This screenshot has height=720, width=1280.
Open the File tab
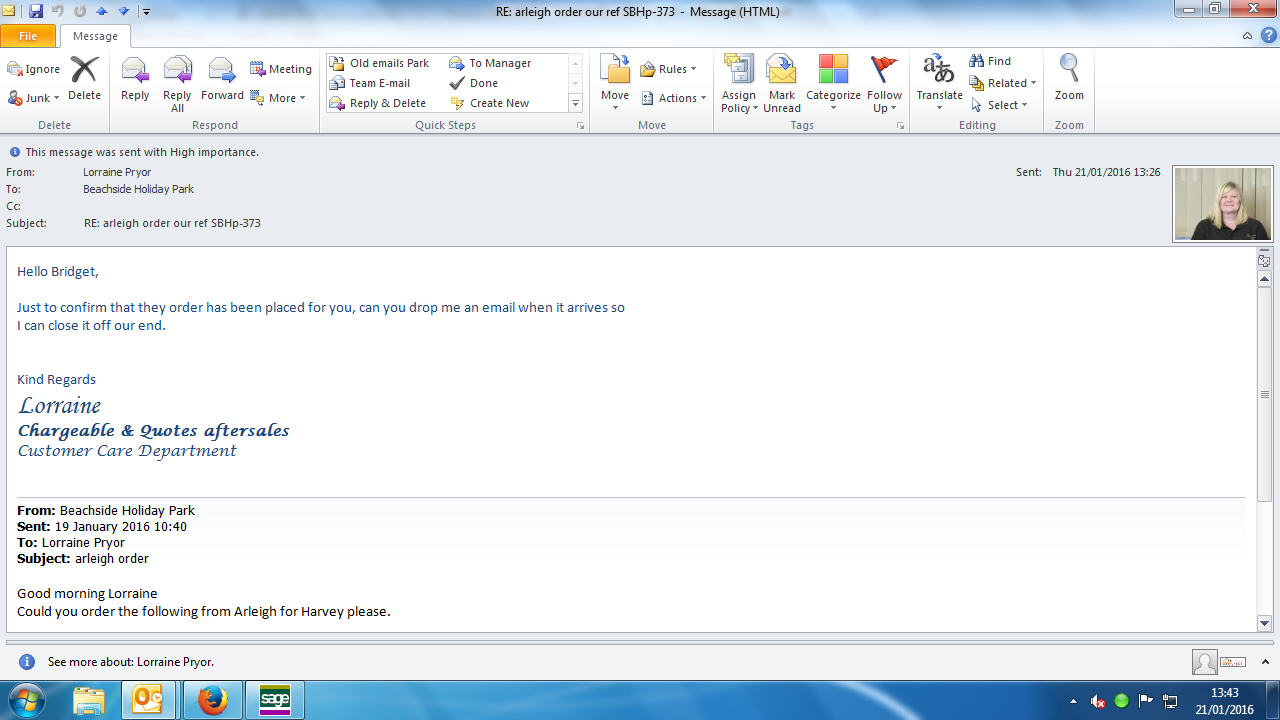pos(28,36)
